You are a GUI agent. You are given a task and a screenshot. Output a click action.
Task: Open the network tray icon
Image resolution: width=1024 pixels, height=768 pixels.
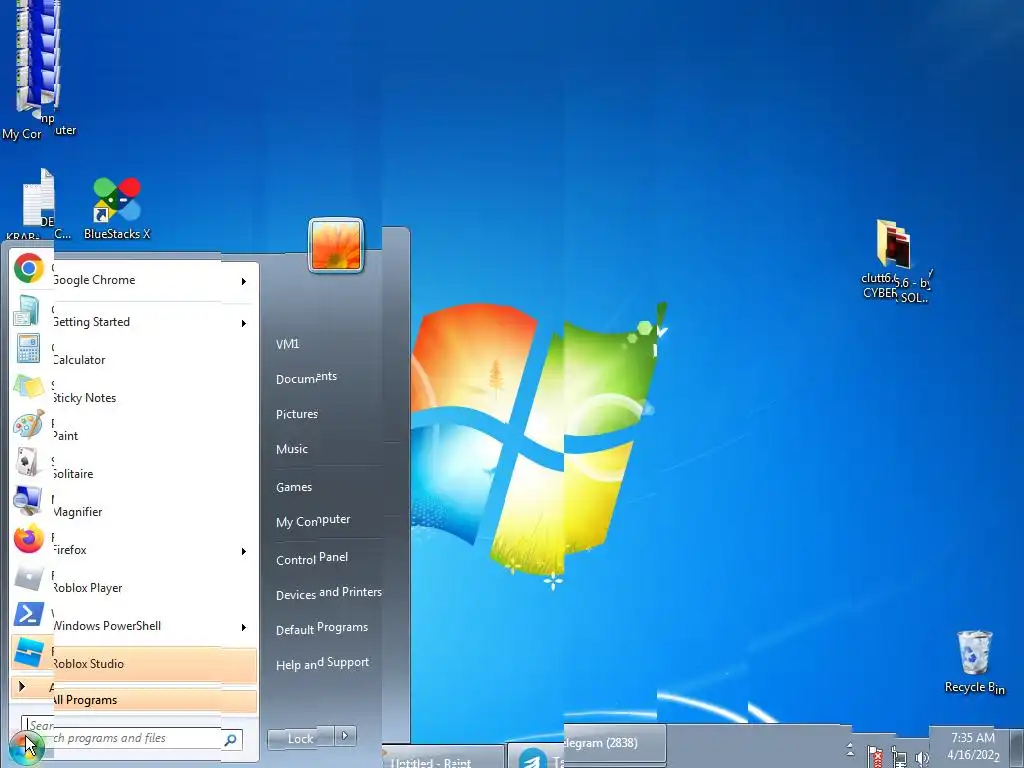tap(899, 758)
